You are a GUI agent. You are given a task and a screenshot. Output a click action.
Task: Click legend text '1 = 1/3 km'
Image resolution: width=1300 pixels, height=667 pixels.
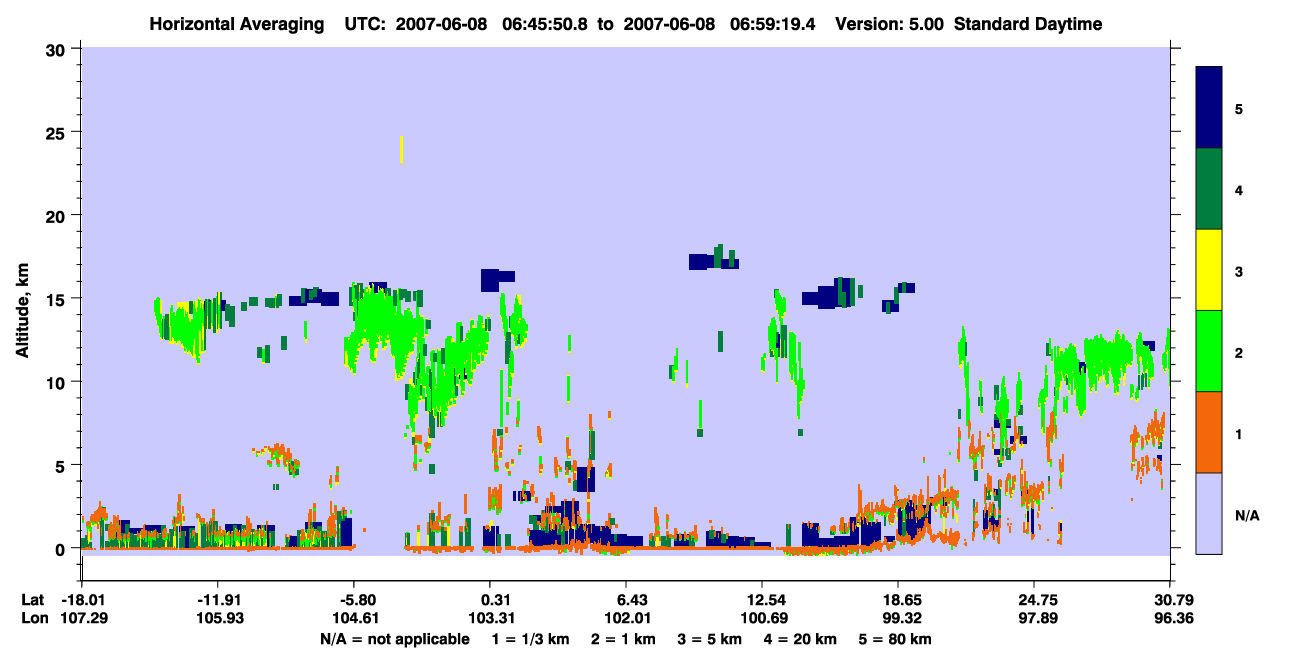click(530, 639)
